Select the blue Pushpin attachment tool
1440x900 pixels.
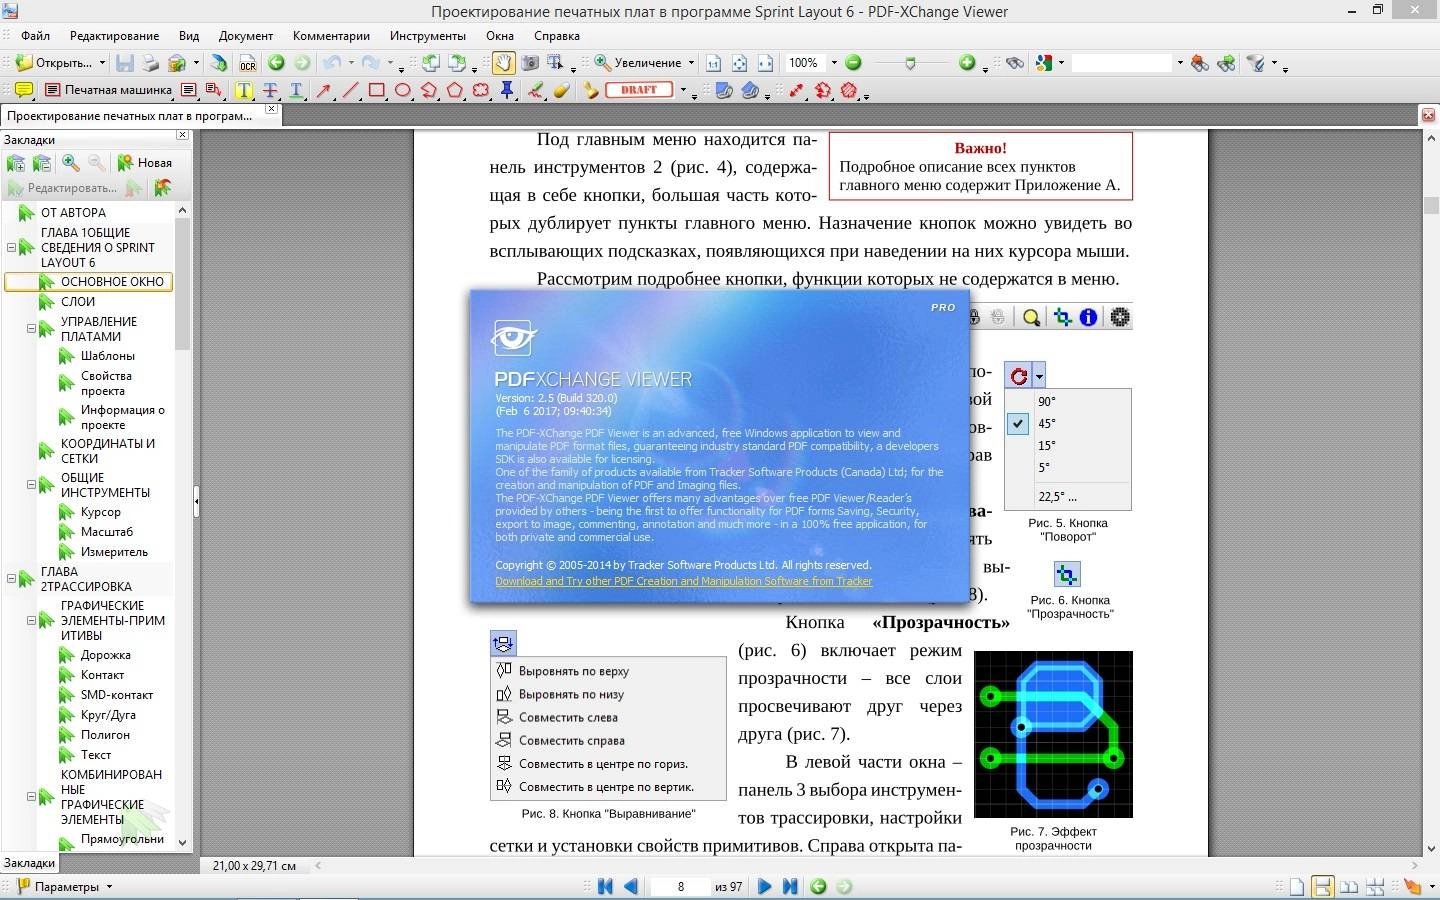click(507, 90)
